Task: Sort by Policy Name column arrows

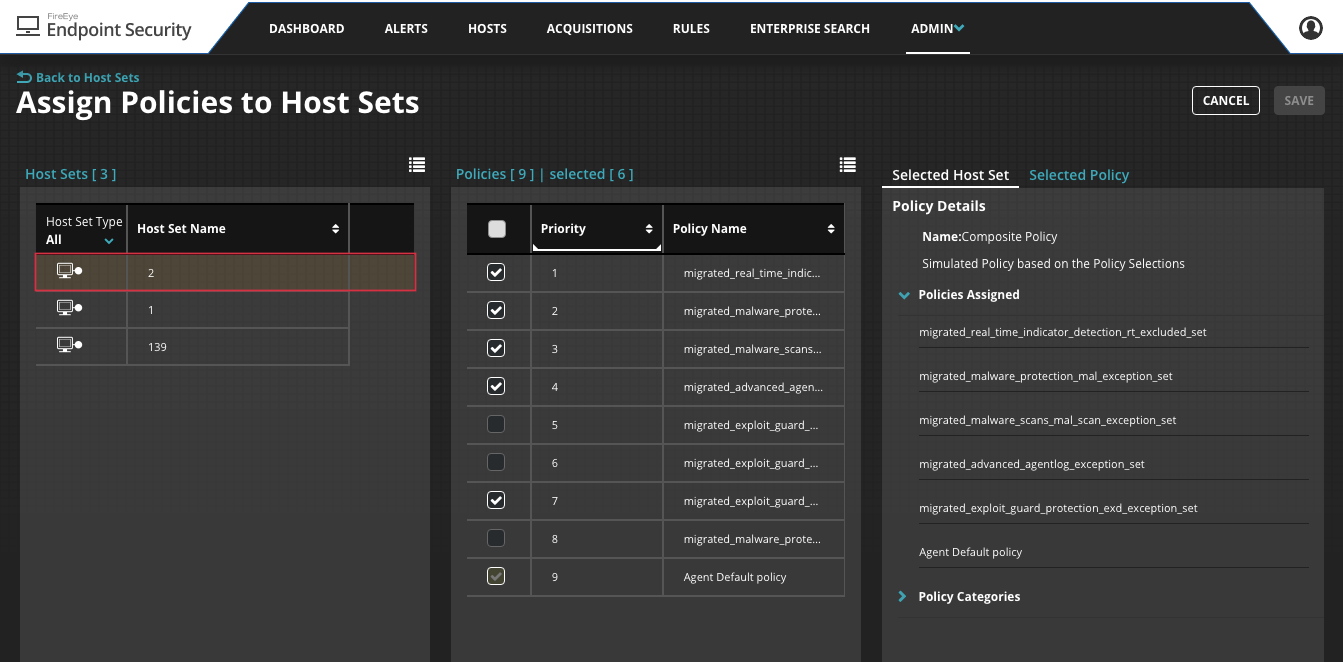Action: 831,229
